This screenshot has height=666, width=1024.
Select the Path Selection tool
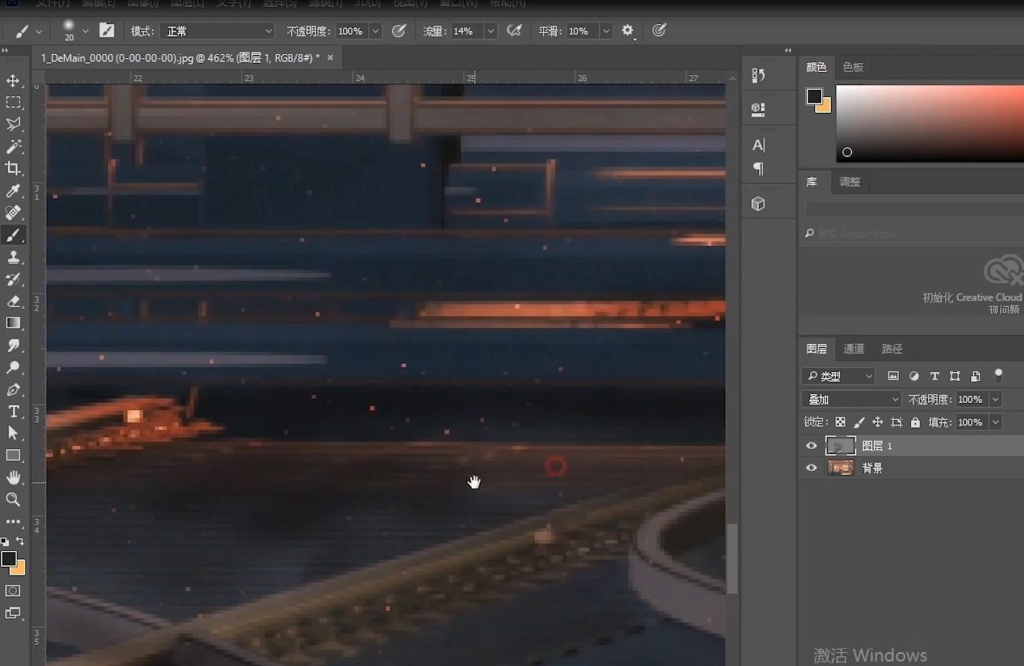pos(13,434)
